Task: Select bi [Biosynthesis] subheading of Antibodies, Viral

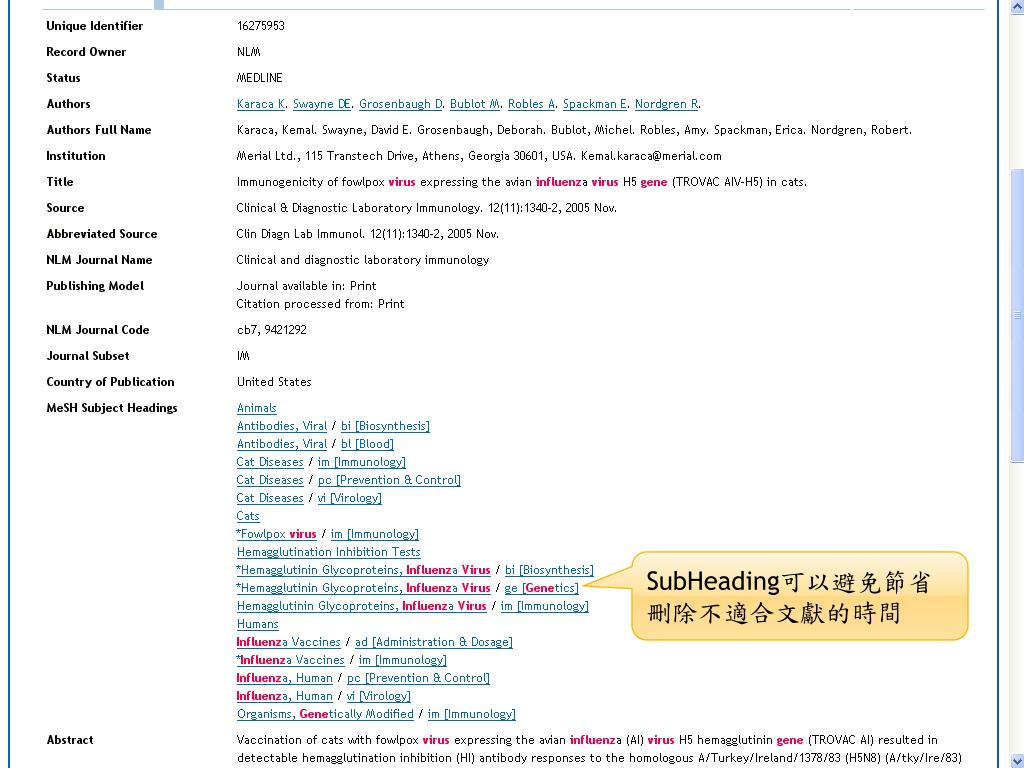Action: click(385, 426)
